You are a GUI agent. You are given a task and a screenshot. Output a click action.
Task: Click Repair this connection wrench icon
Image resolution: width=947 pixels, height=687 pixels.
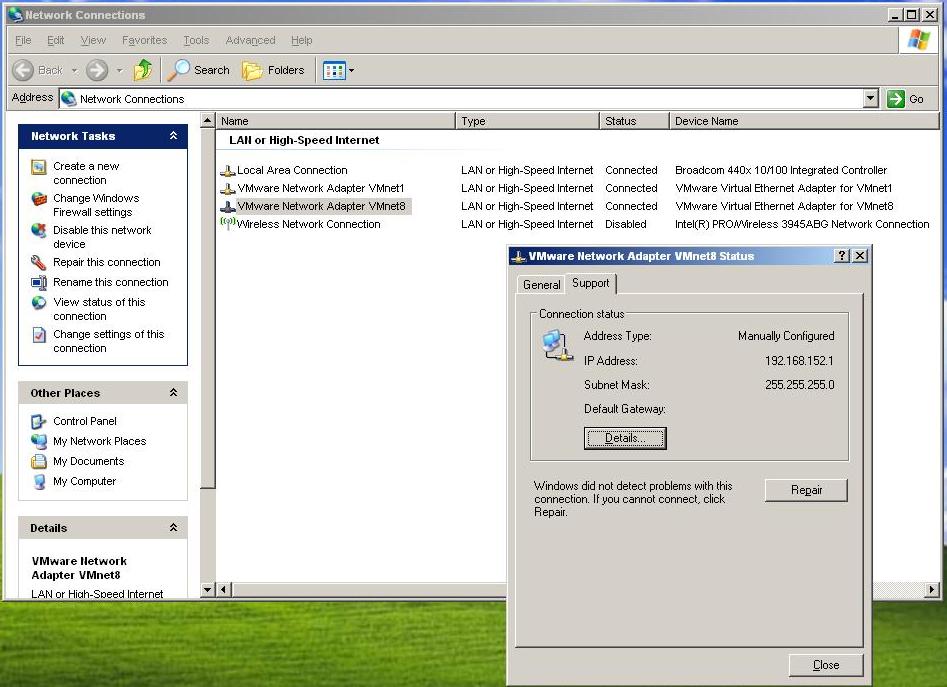tap(39, 263)
